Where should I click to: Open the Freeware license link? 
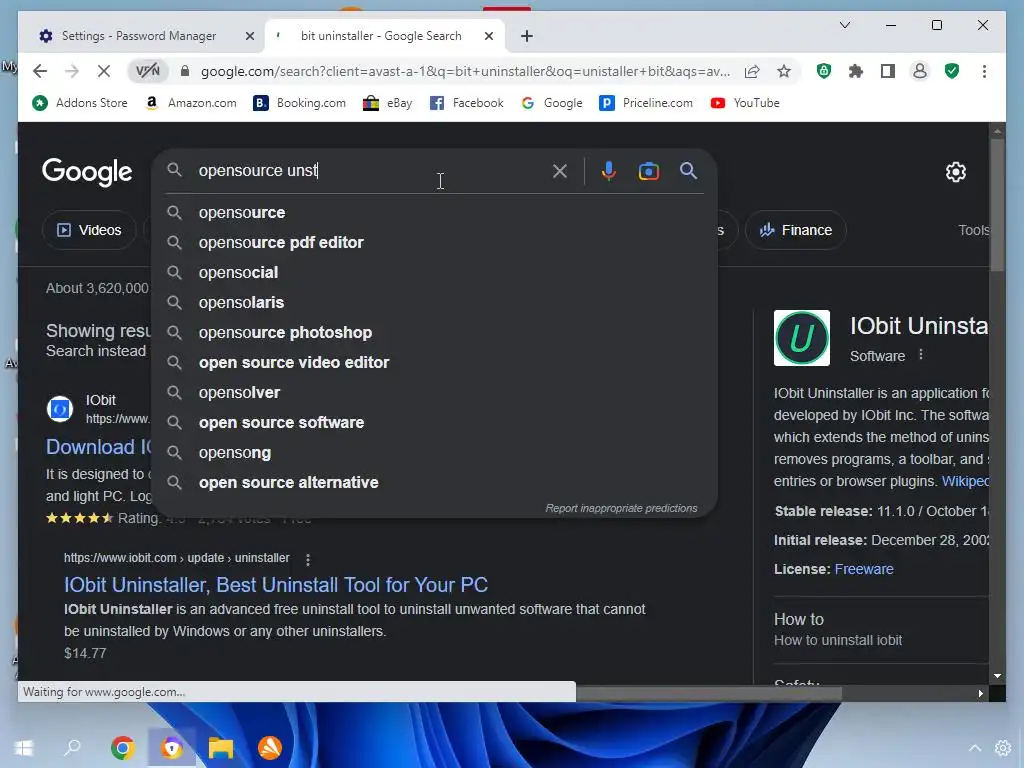point(863,569)
